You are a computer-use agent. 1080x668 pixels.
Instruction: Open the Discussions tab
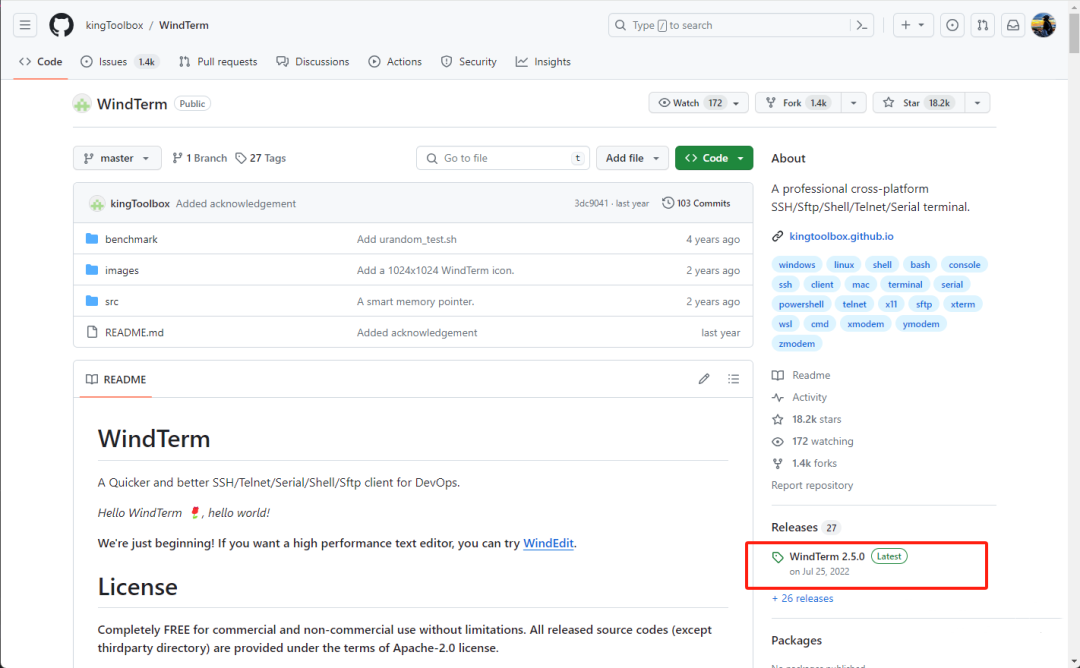tap(313, 62)
